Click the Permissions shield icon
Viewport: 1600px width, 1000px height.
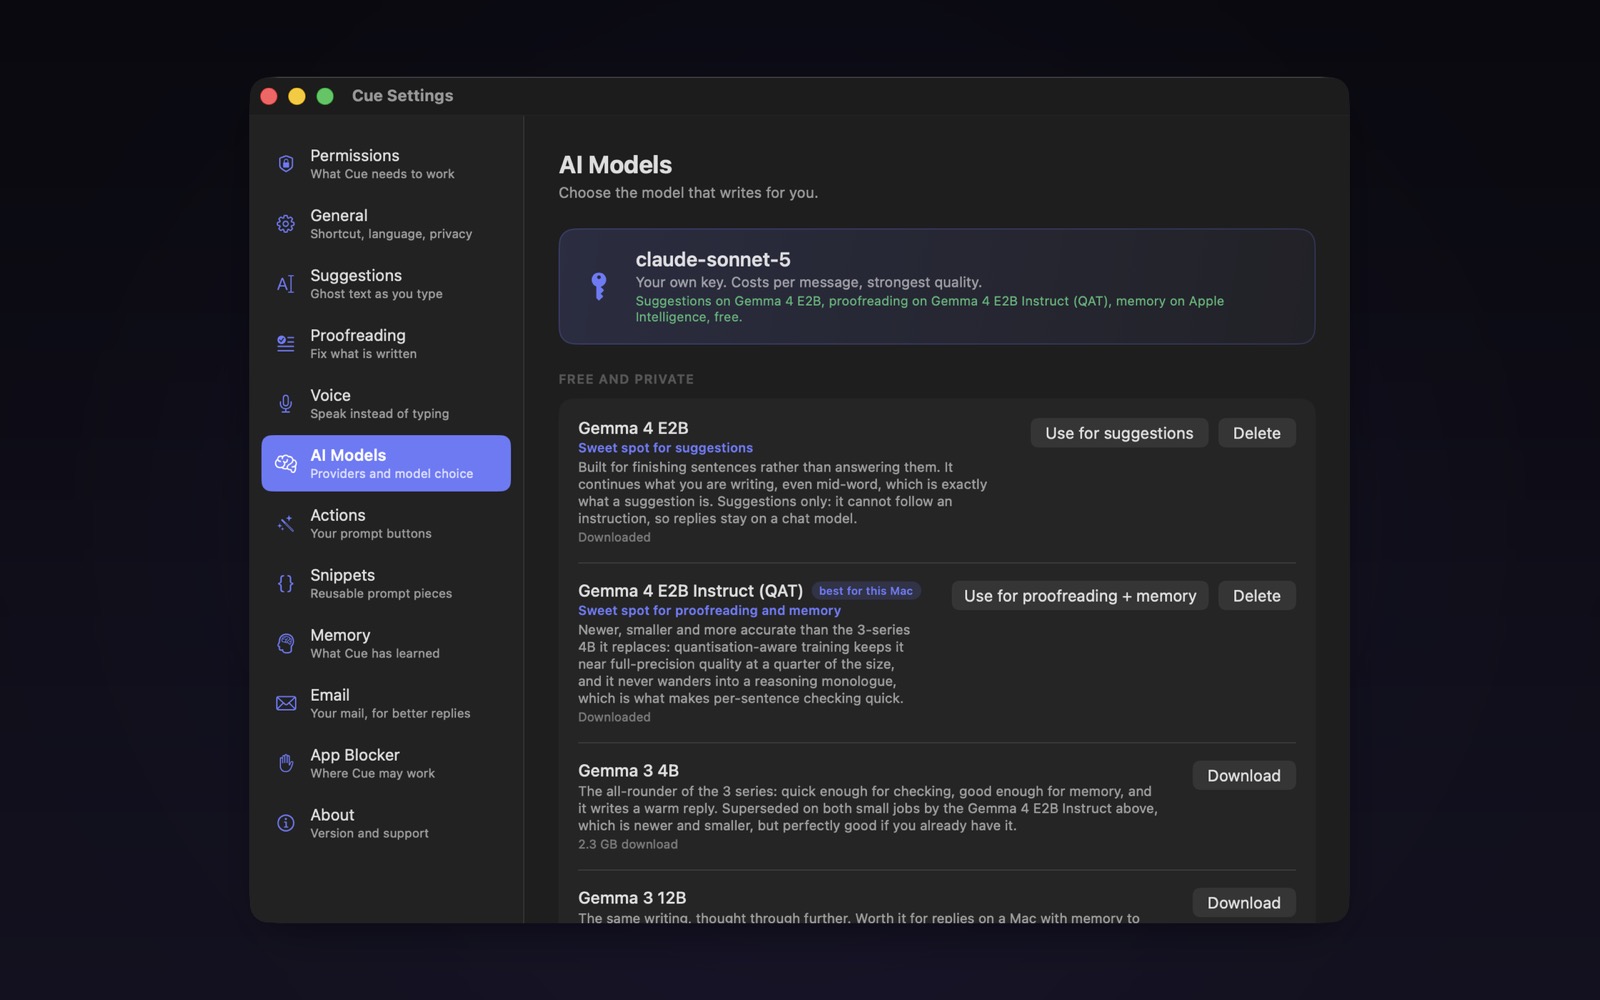pyautogui.click(x=286, y=164)
